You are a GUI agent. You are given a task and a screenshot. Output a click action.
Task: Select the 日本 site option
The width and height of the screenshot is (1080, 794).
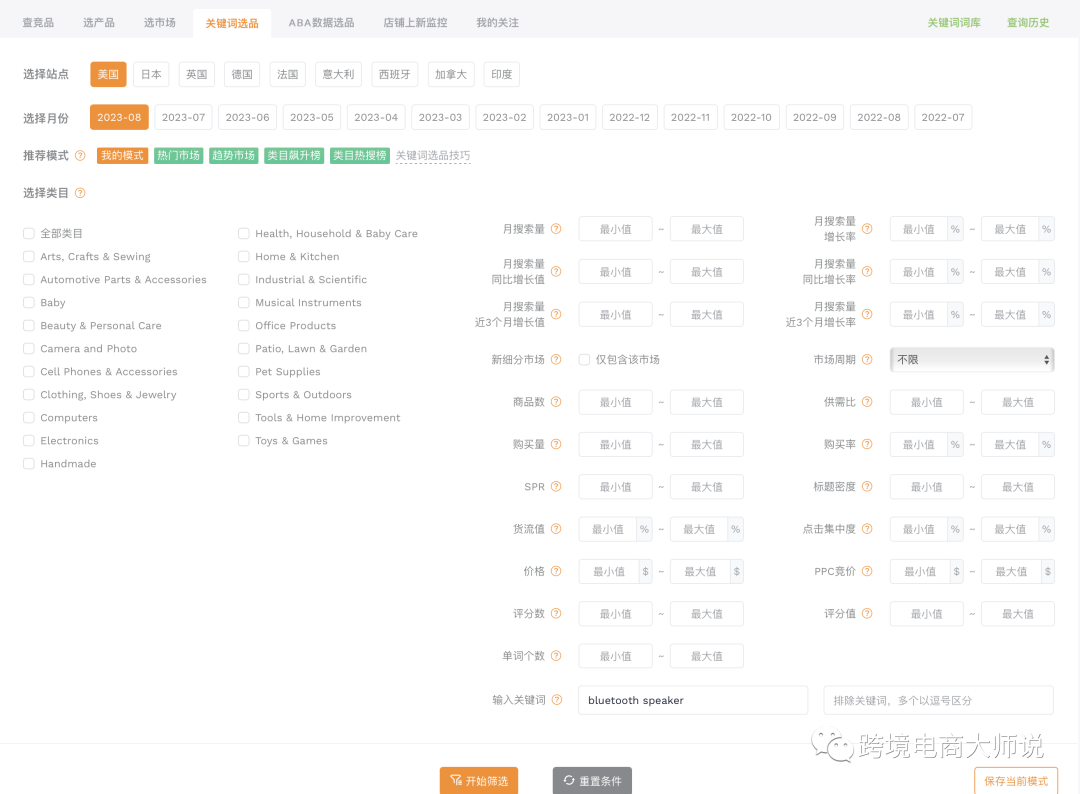tap(151, 75)
